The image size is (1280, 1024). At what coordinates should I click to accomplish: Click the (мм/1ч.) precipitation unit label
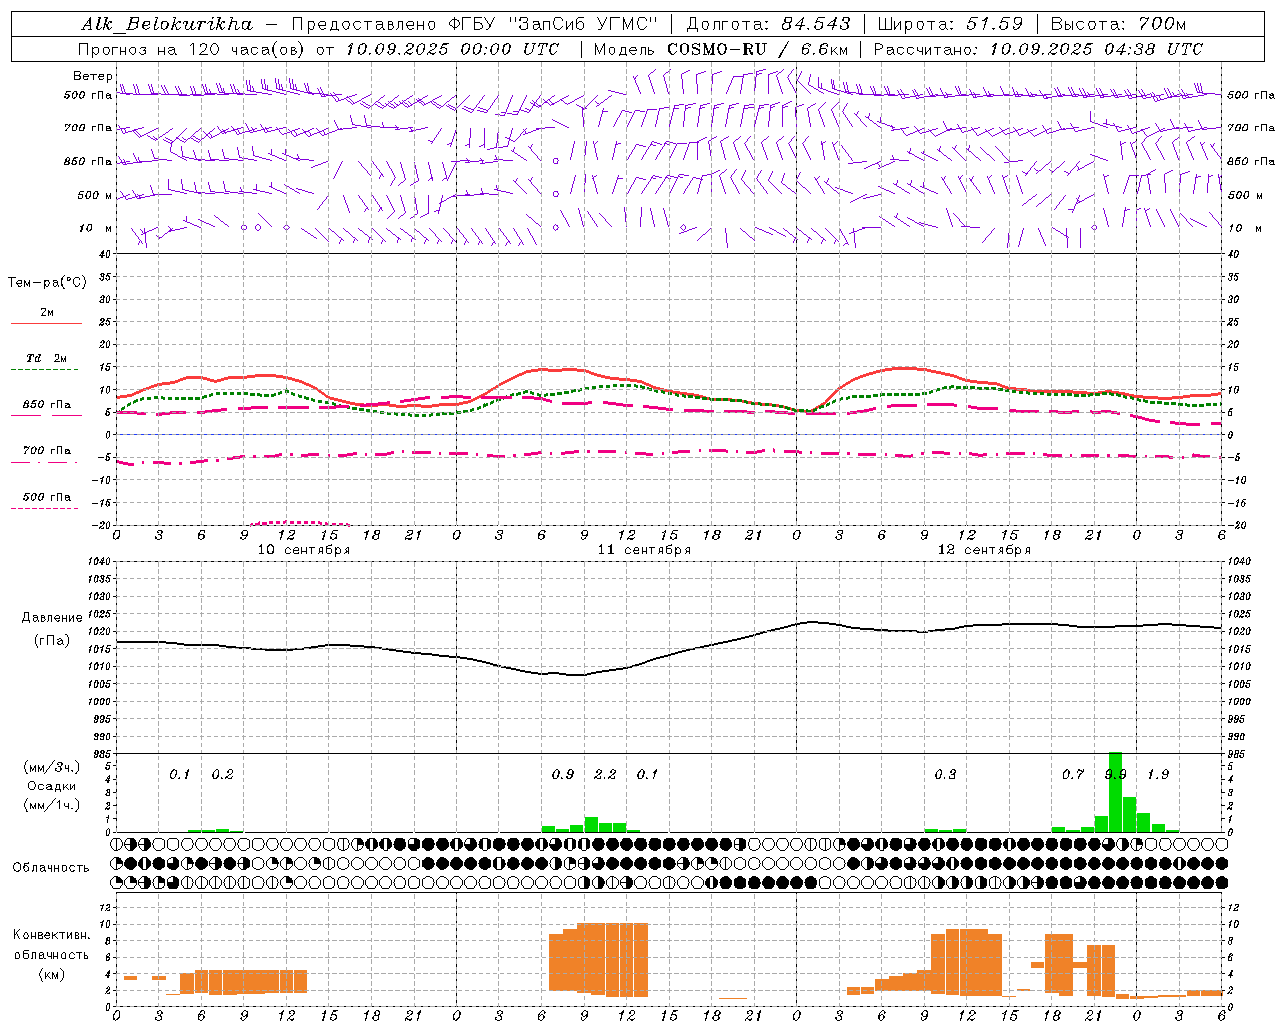(x=51, y=805)
